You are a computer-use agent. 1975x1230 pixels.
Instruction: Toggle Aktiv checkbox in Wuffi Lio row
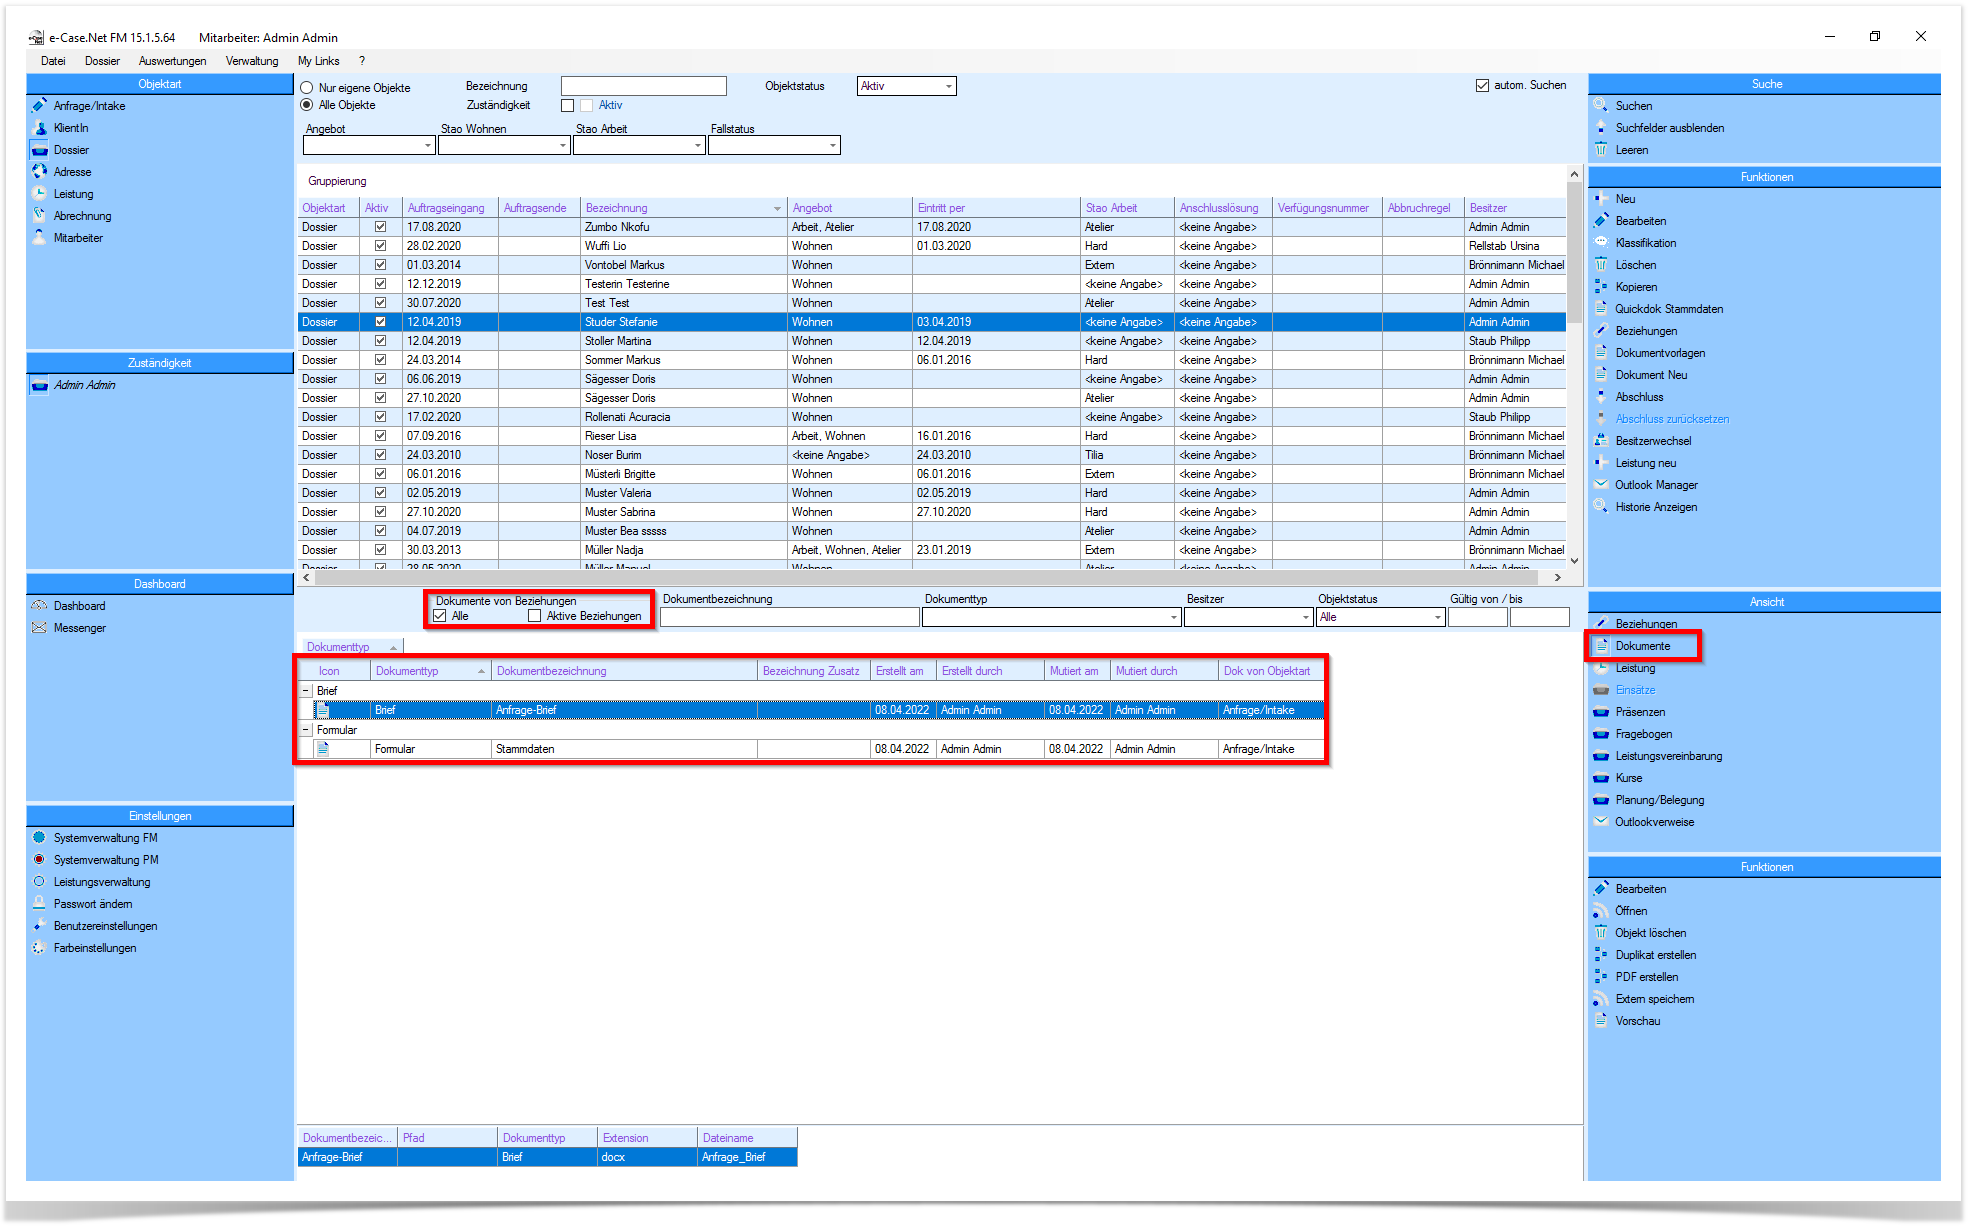tap(380, 246)
